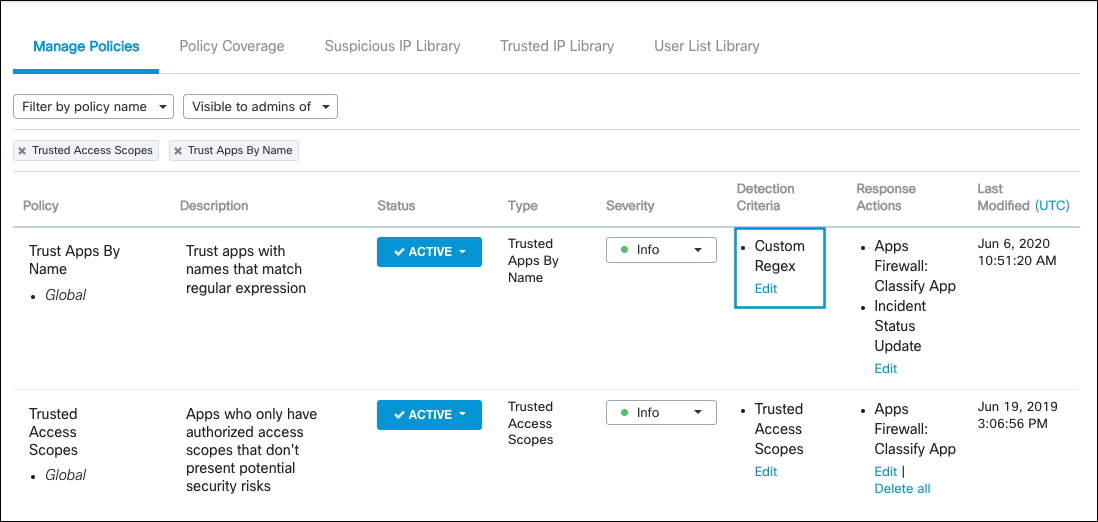Click the green severity dot for Trust Apps By Name
The width and height of the screenshot is (1098, 522).
pyautogui.click(x=625, y=250)
